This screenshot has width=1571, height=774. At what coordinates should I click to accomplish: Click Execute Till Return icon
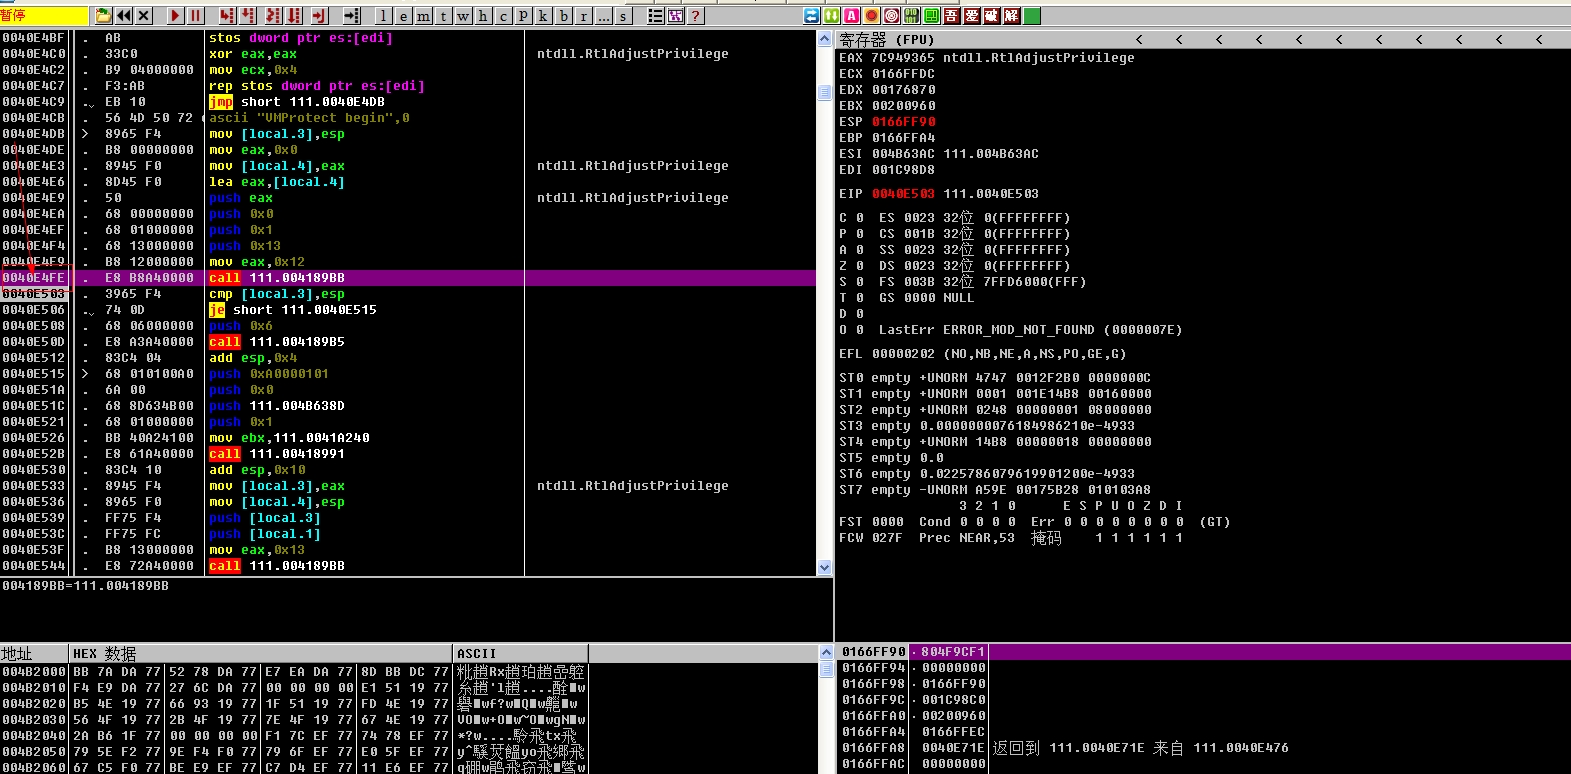pyautogui.click(x=319, y=16)
